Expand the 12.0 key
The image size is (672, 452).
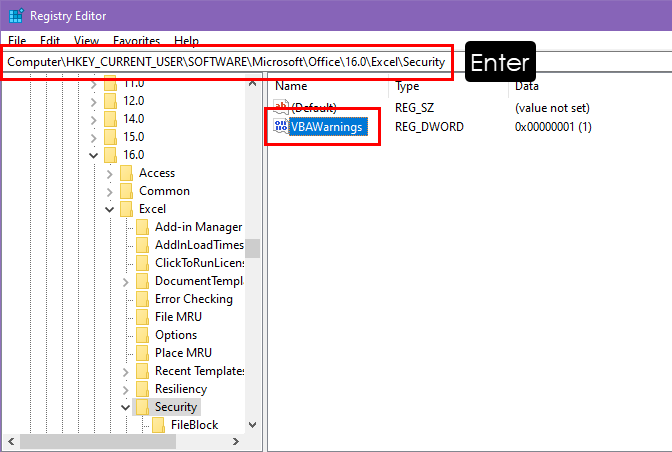[x=94, y=102]
